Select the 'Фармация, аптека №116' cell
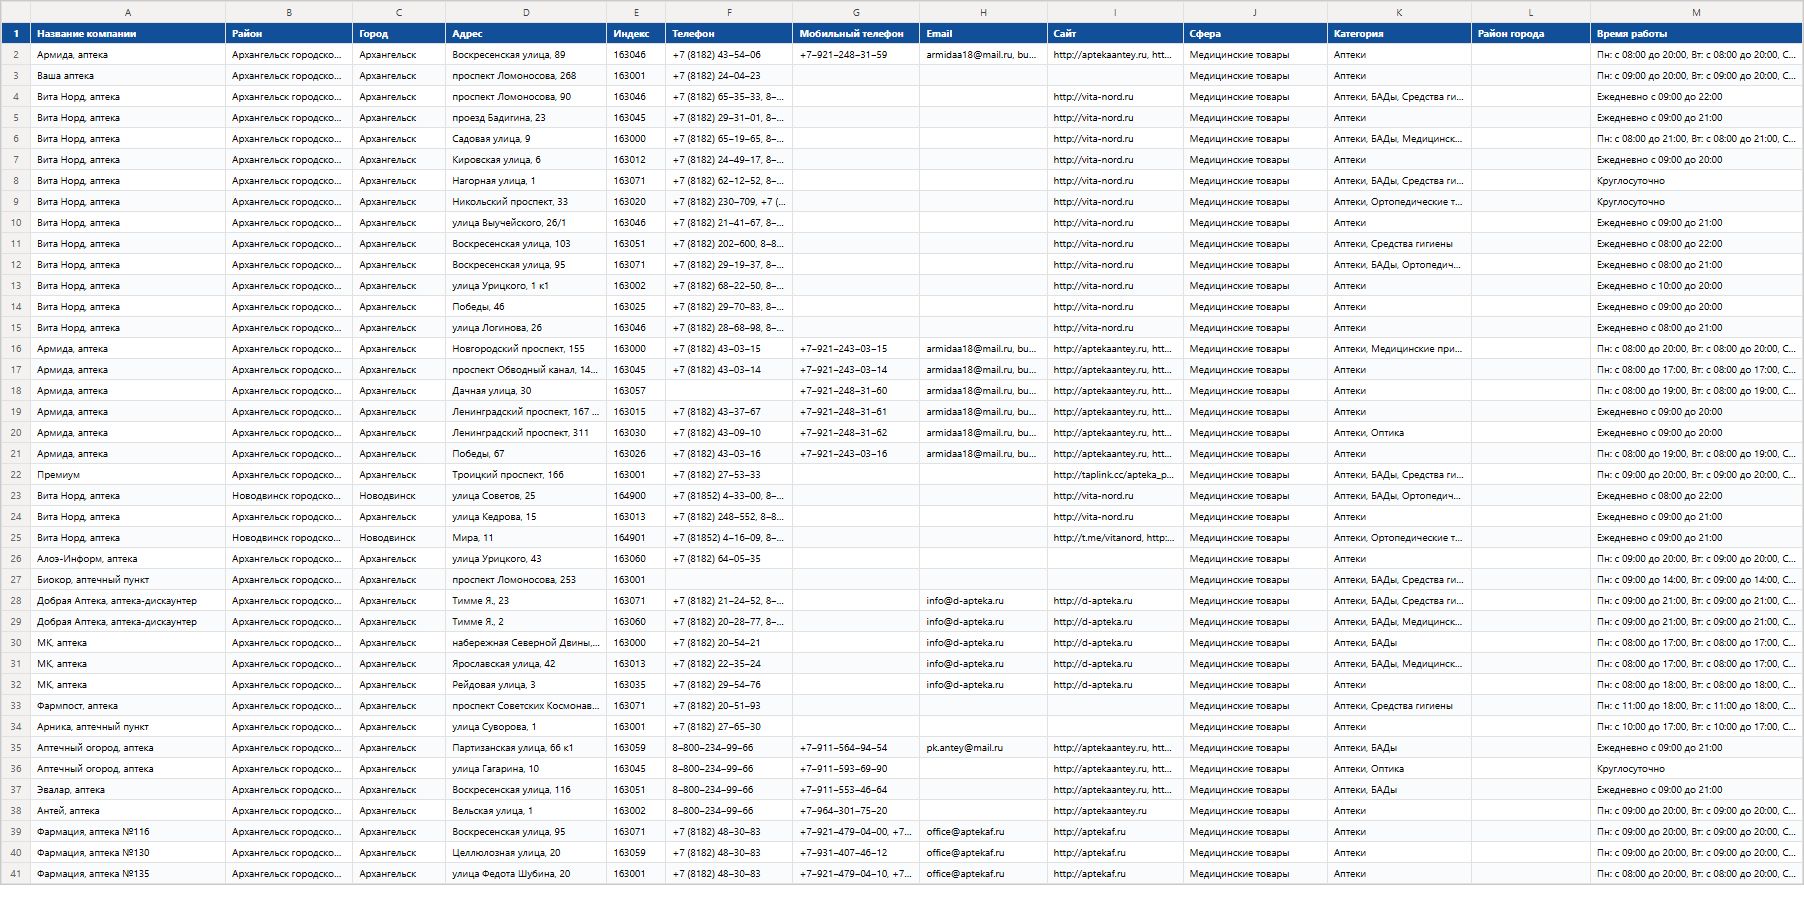Image resolution: width=1804 pixels, height=902 pixels. tap(128, 832)
